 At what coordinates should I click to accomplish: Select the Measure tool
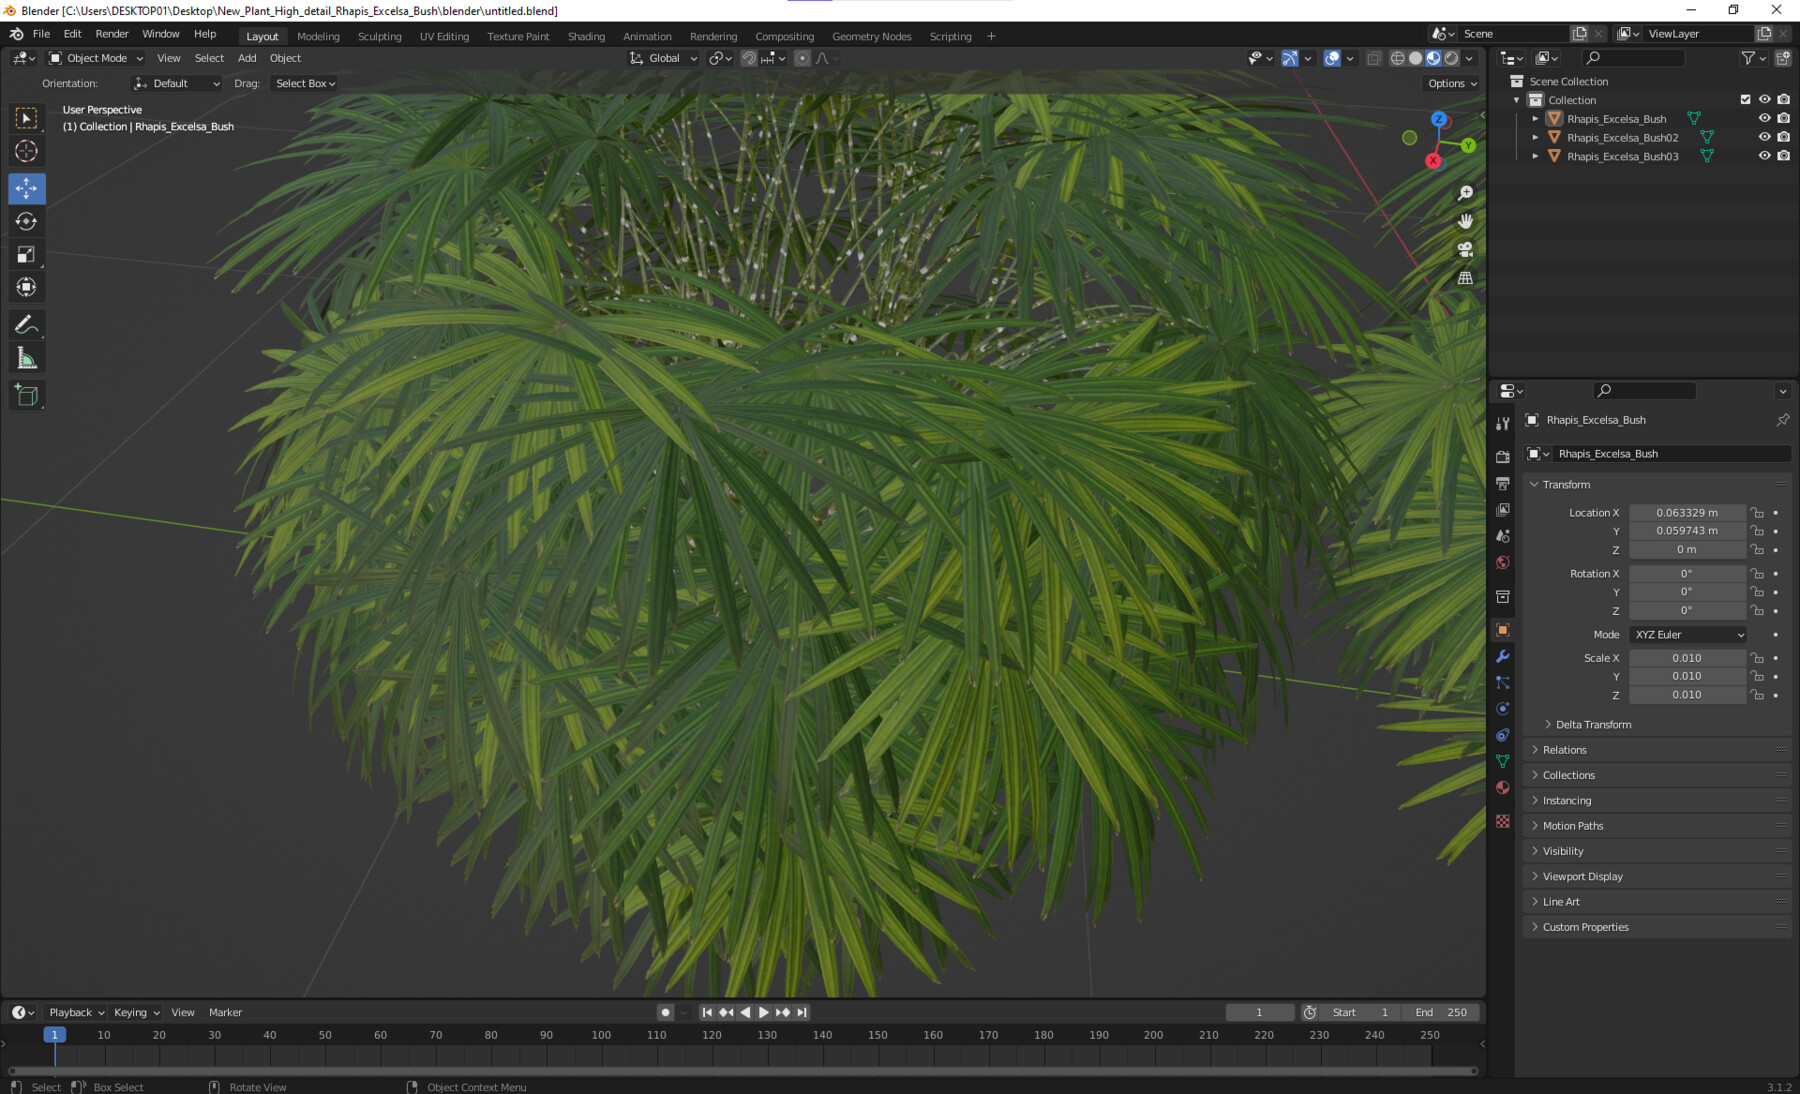point(27,356)
